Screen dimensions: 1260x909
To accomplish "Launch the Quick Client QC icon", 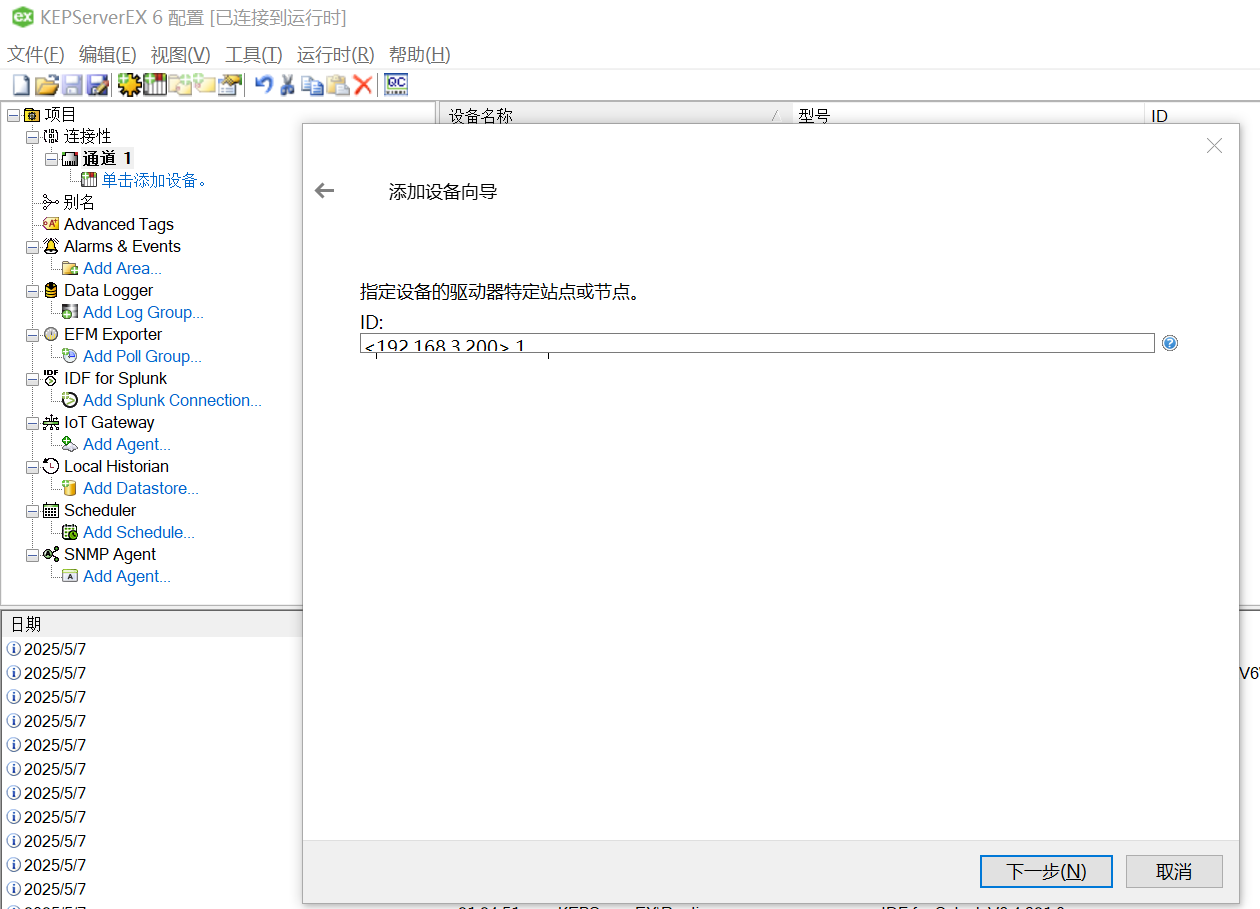I will [x=396, y=85].
